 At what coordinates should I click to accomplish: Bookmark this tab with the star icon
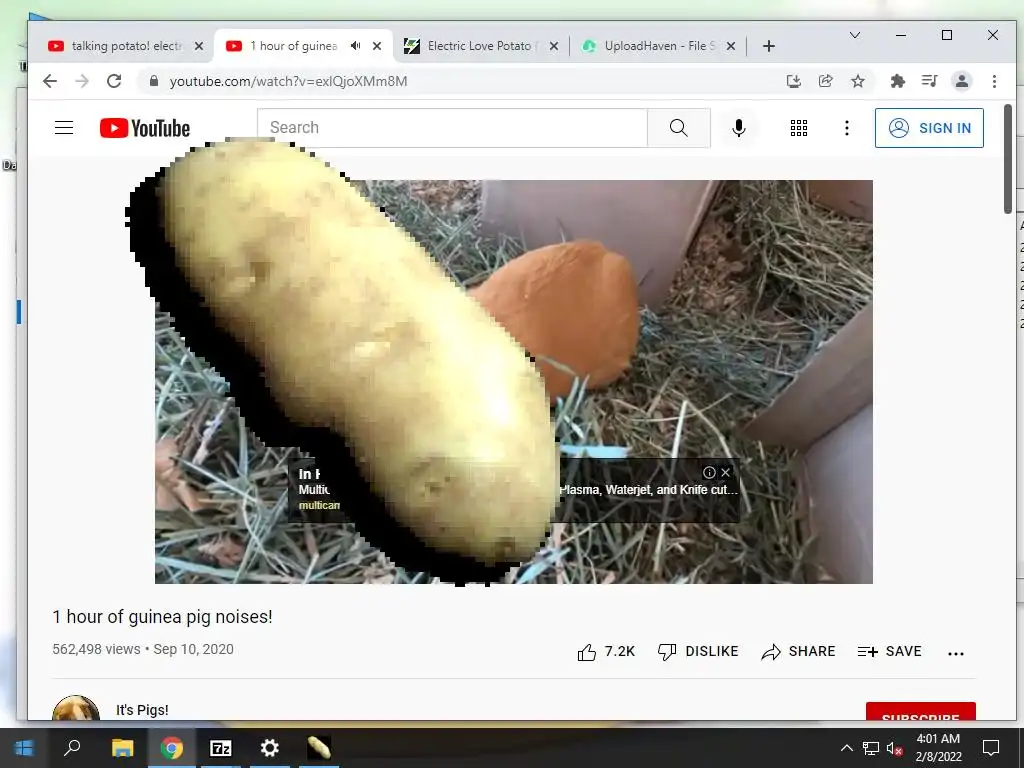[857, 81]
